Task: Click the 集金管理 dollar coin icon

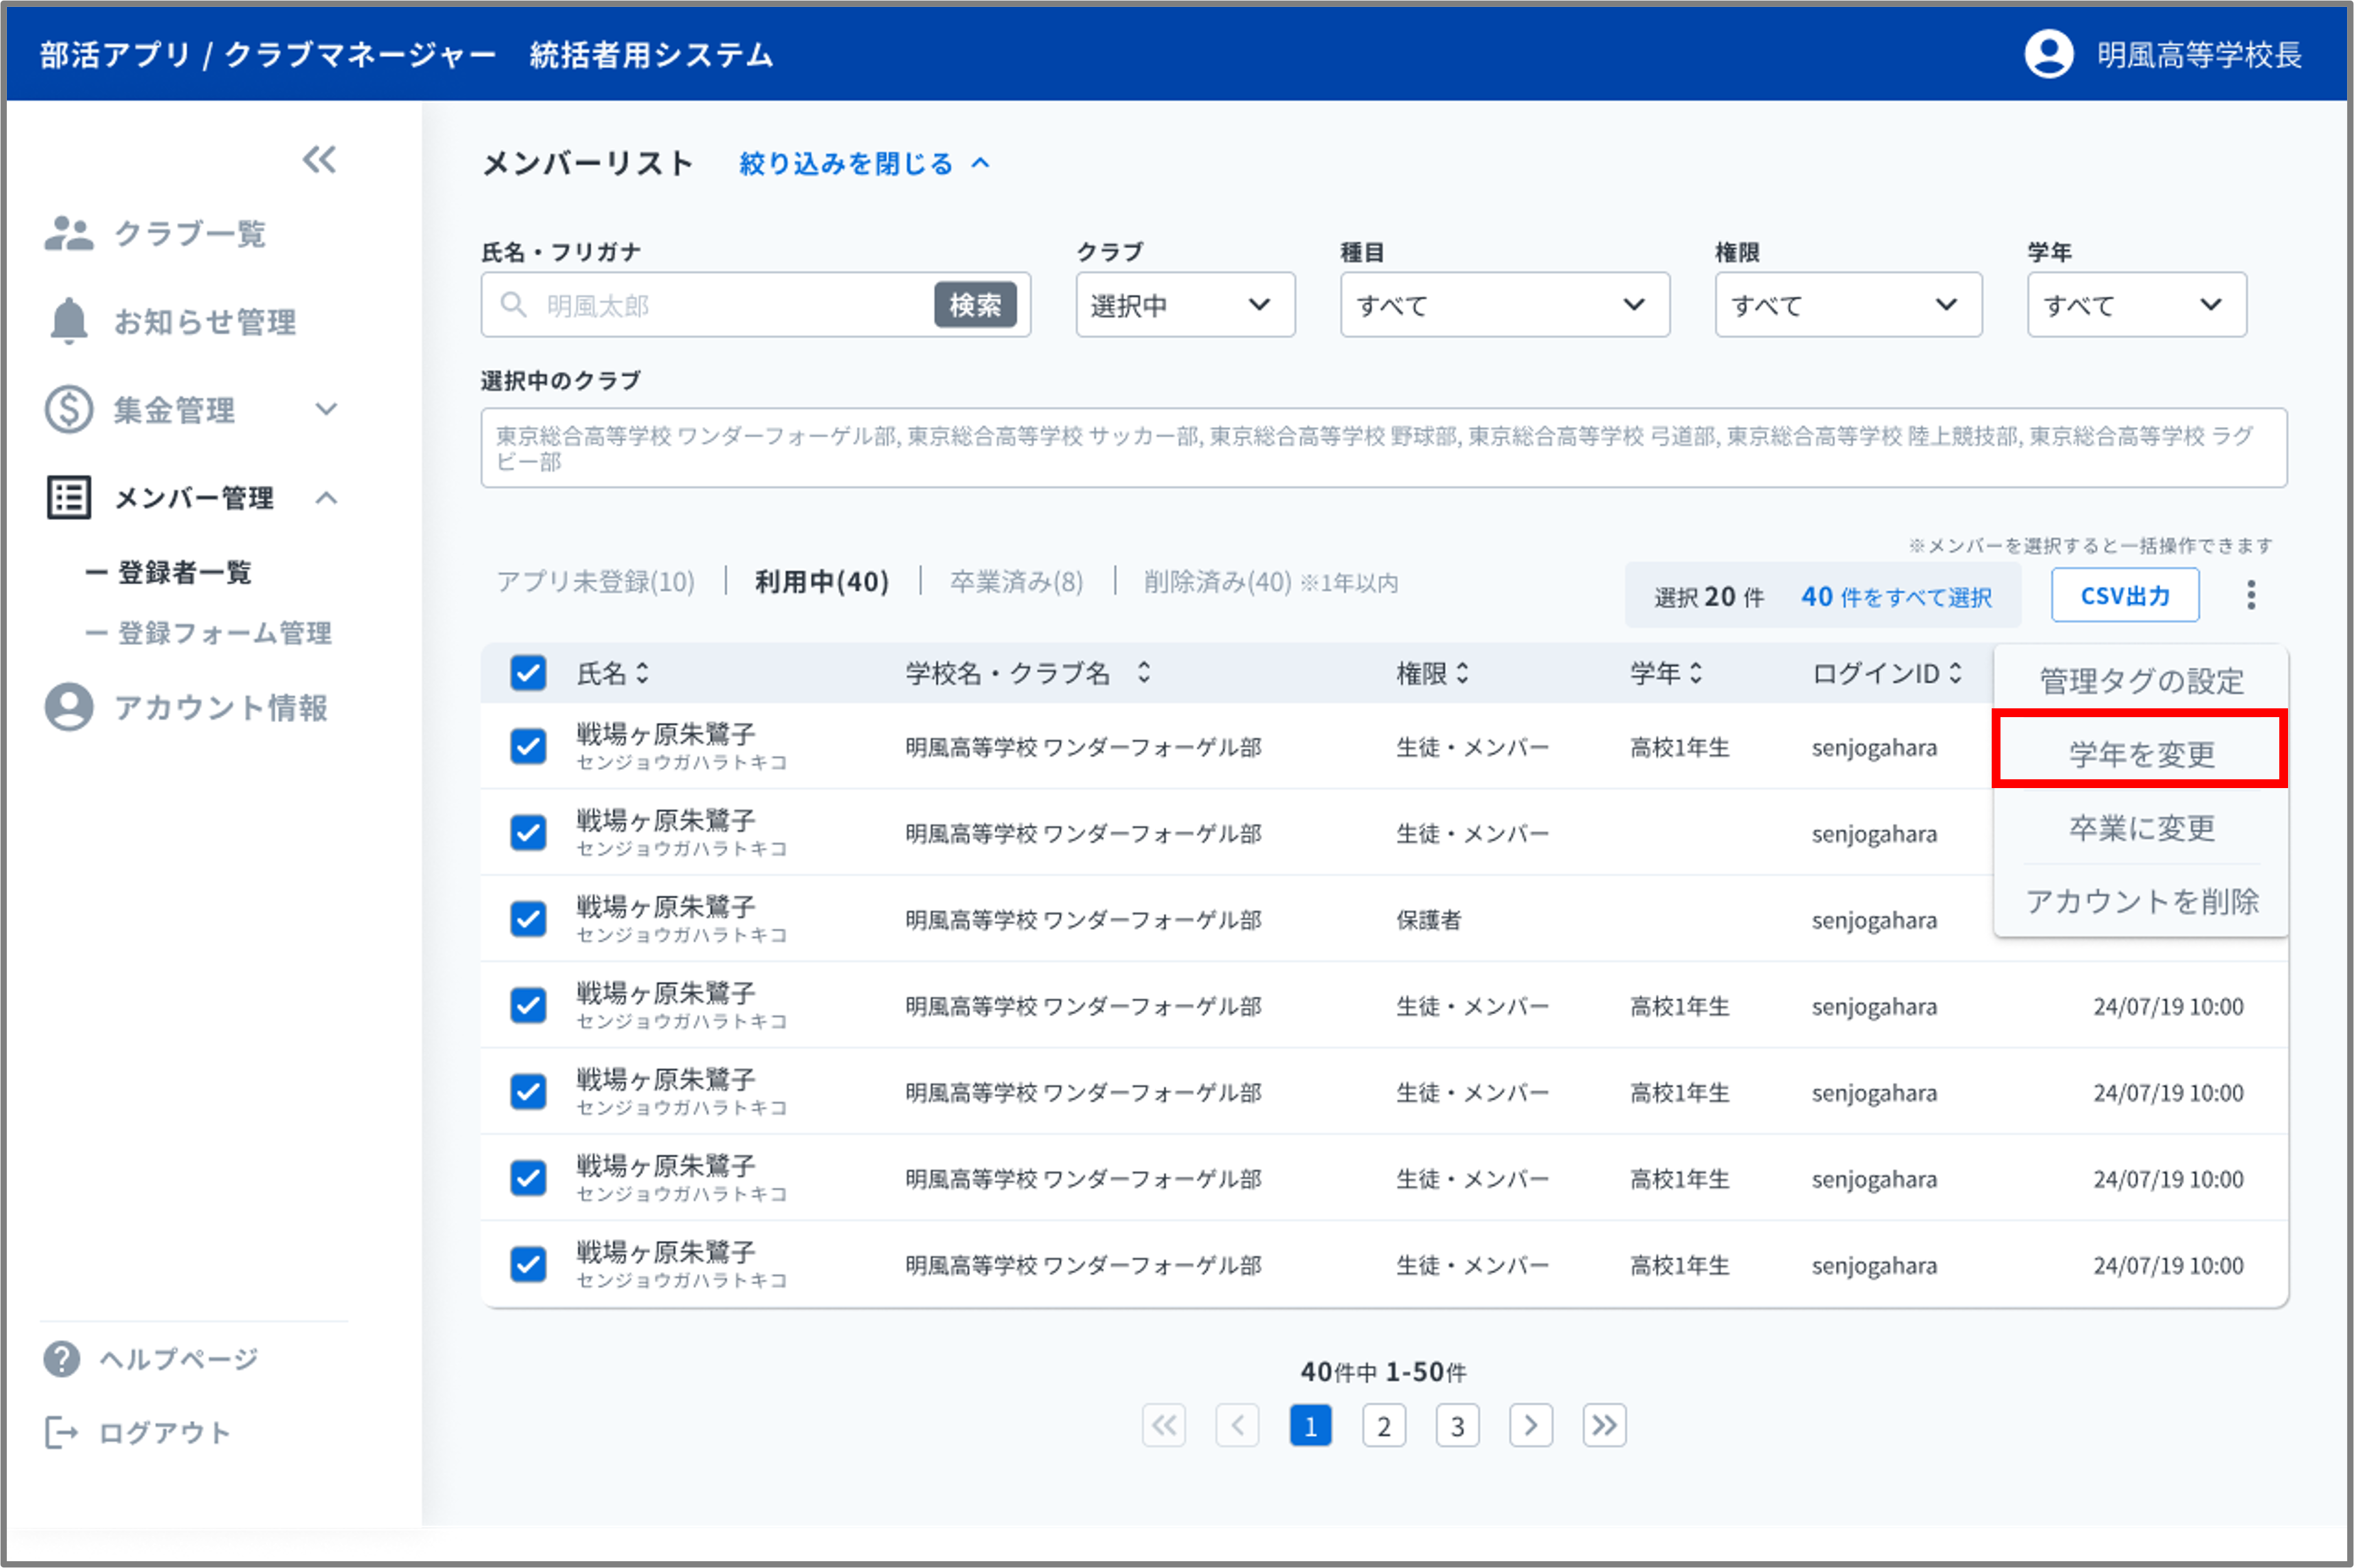Action: pyautogui.click(x=69, y=409)
